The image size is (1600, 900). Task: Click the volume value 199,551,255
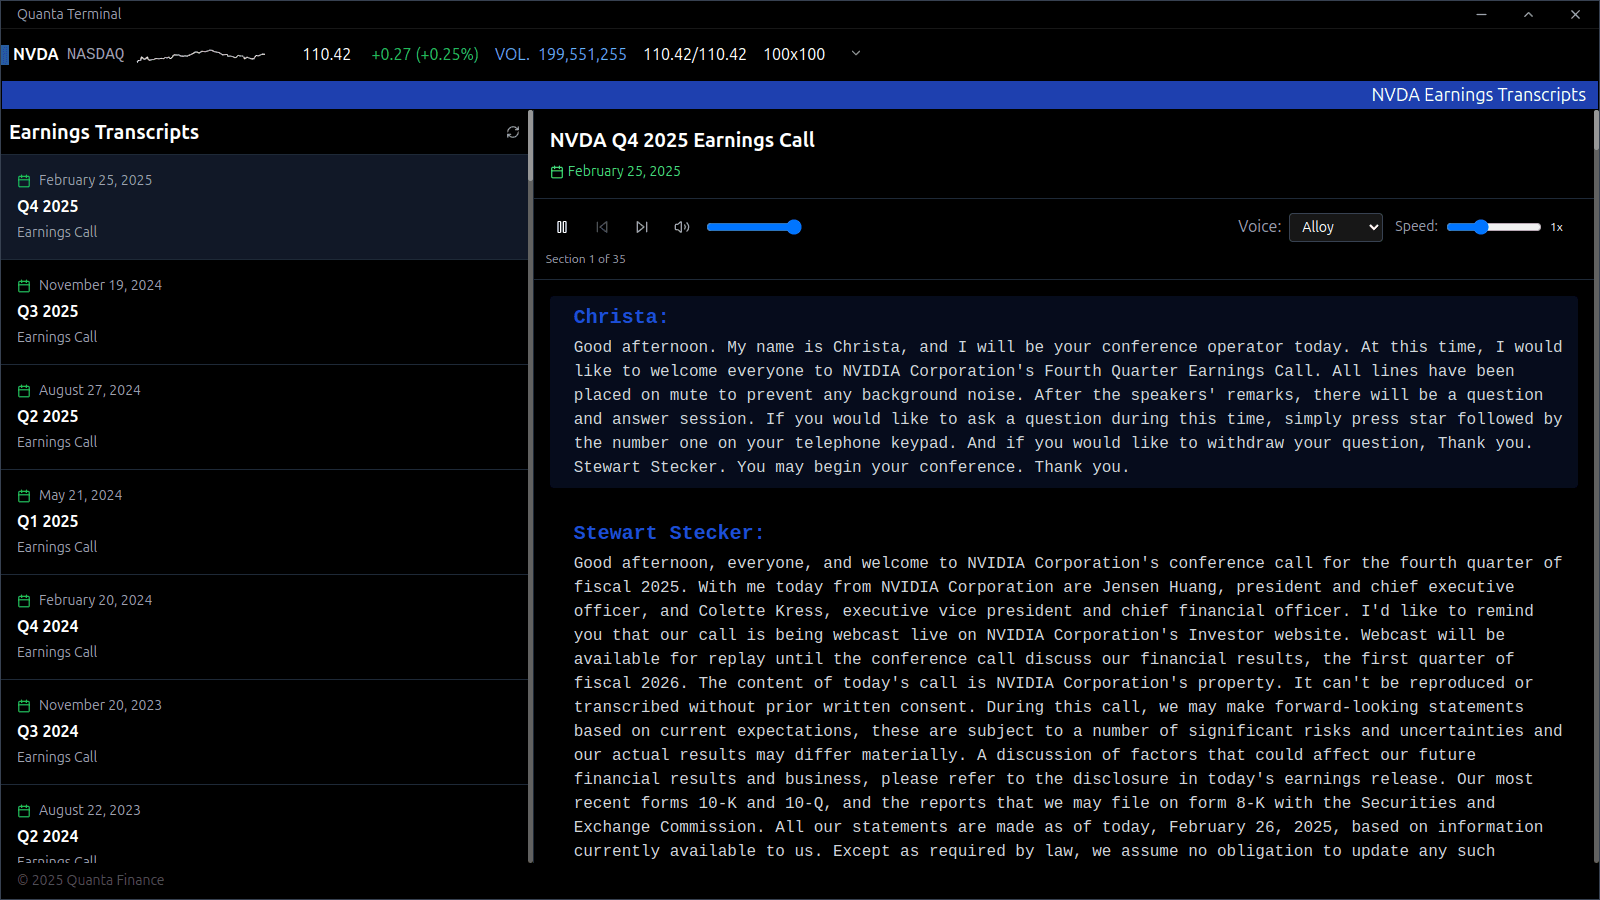(x=583, y=54)
